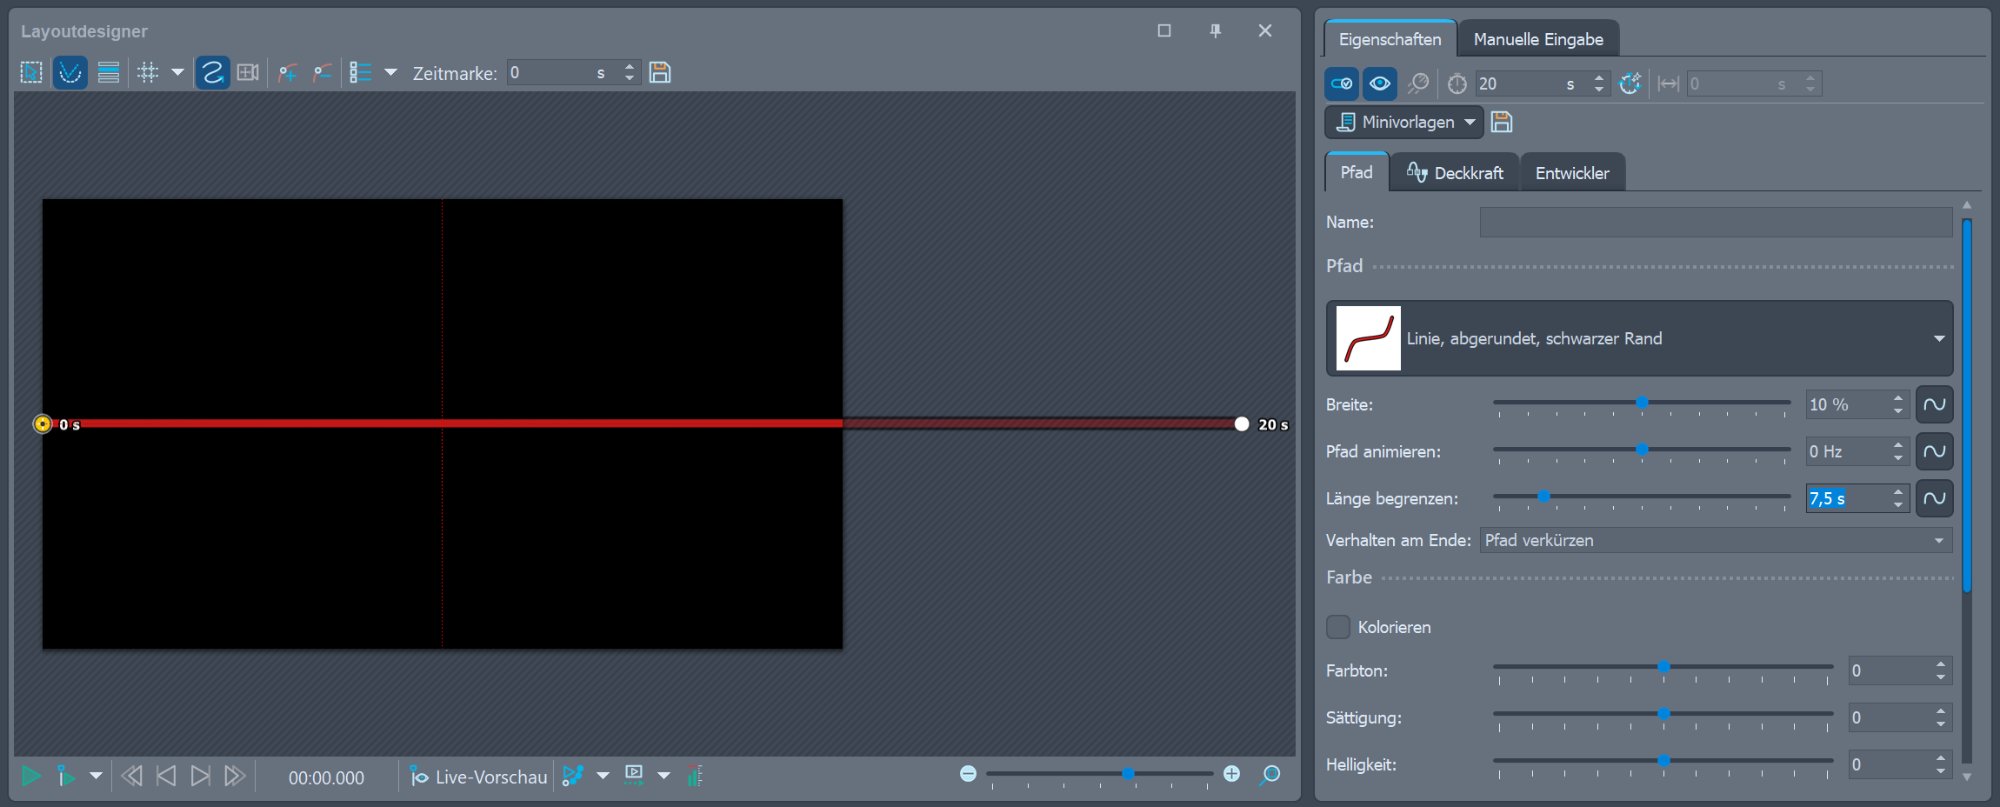Click the remove path point icon

click(x=322, y=73)
